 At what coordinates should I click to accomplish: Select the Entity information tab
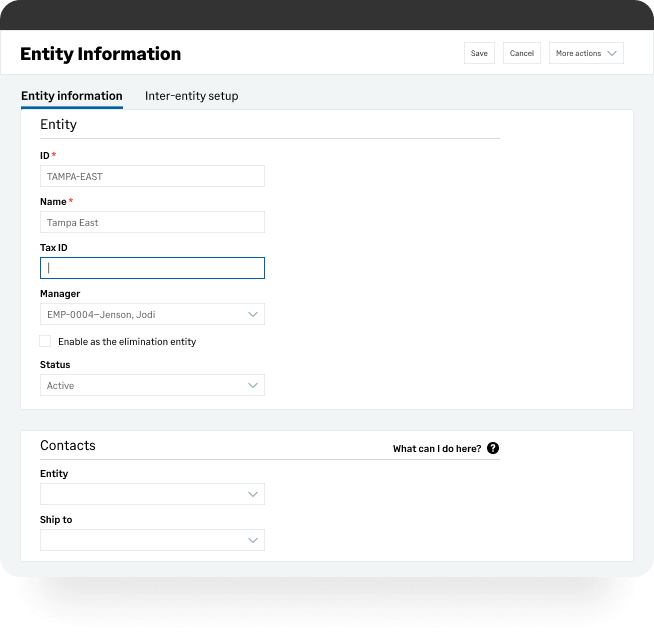(x=71, y=96)
